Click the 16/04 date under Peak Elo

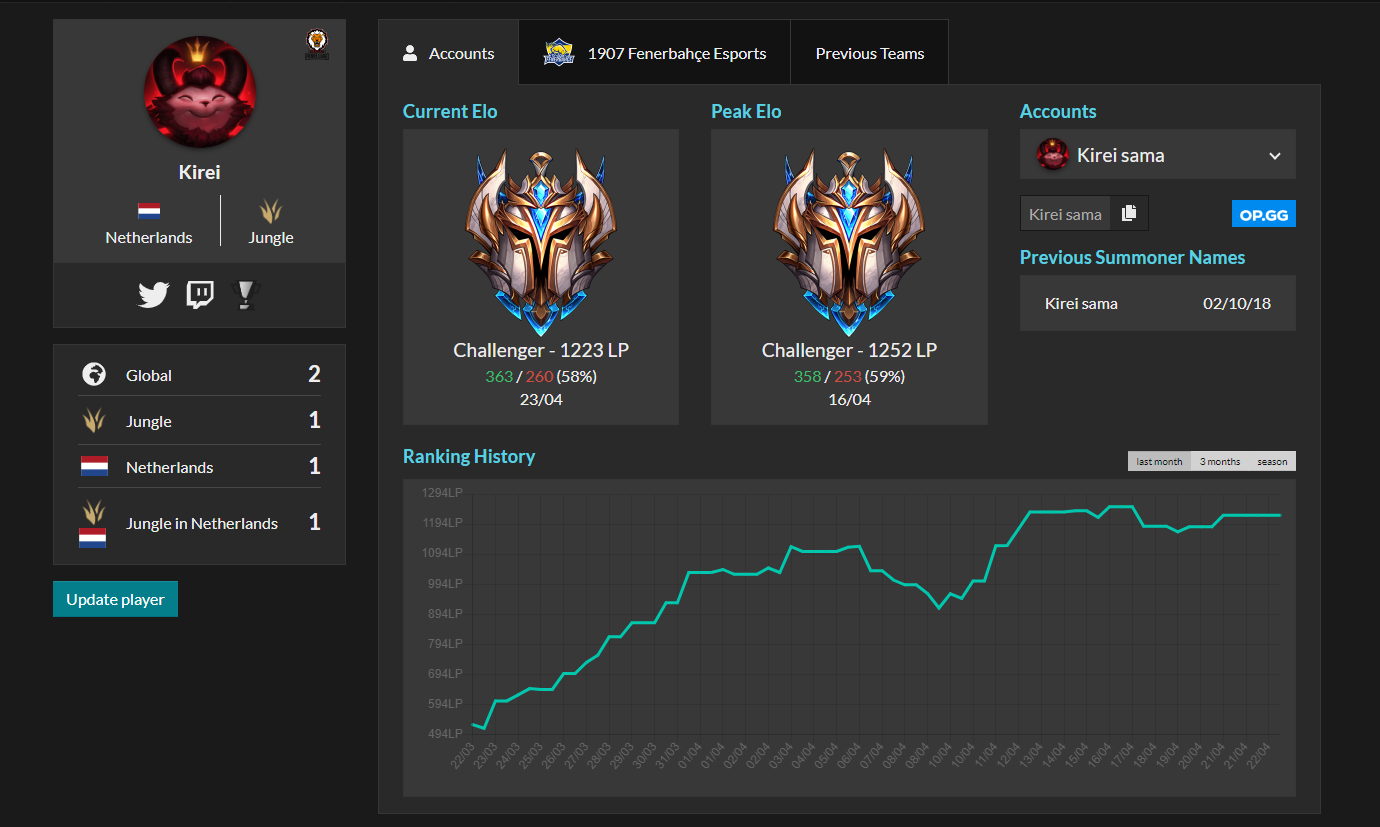click(x=849, y=399)
